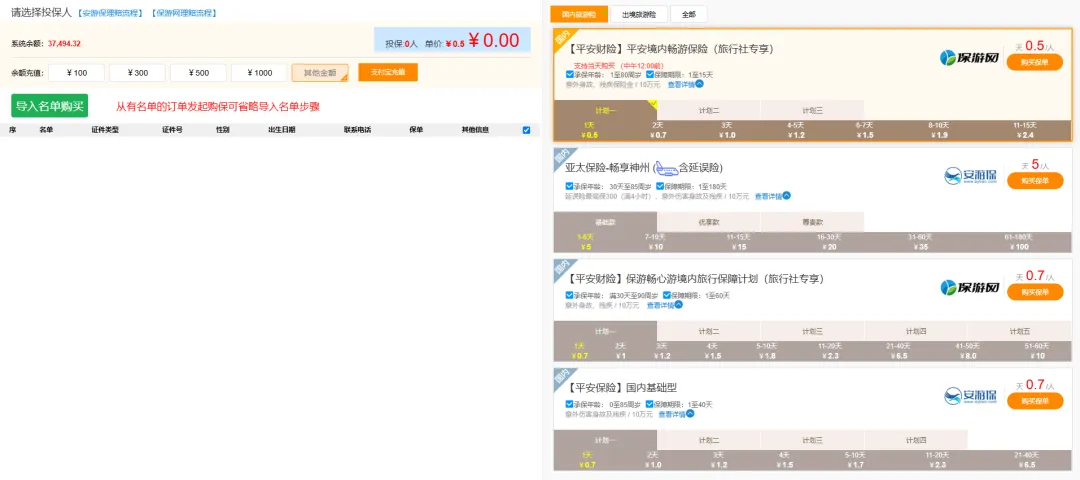Click 购买保单 for 保游畅心游境内旅行保障计划
The height and width of the screenshot is (480, 1080).
(x=1035, y=292)
